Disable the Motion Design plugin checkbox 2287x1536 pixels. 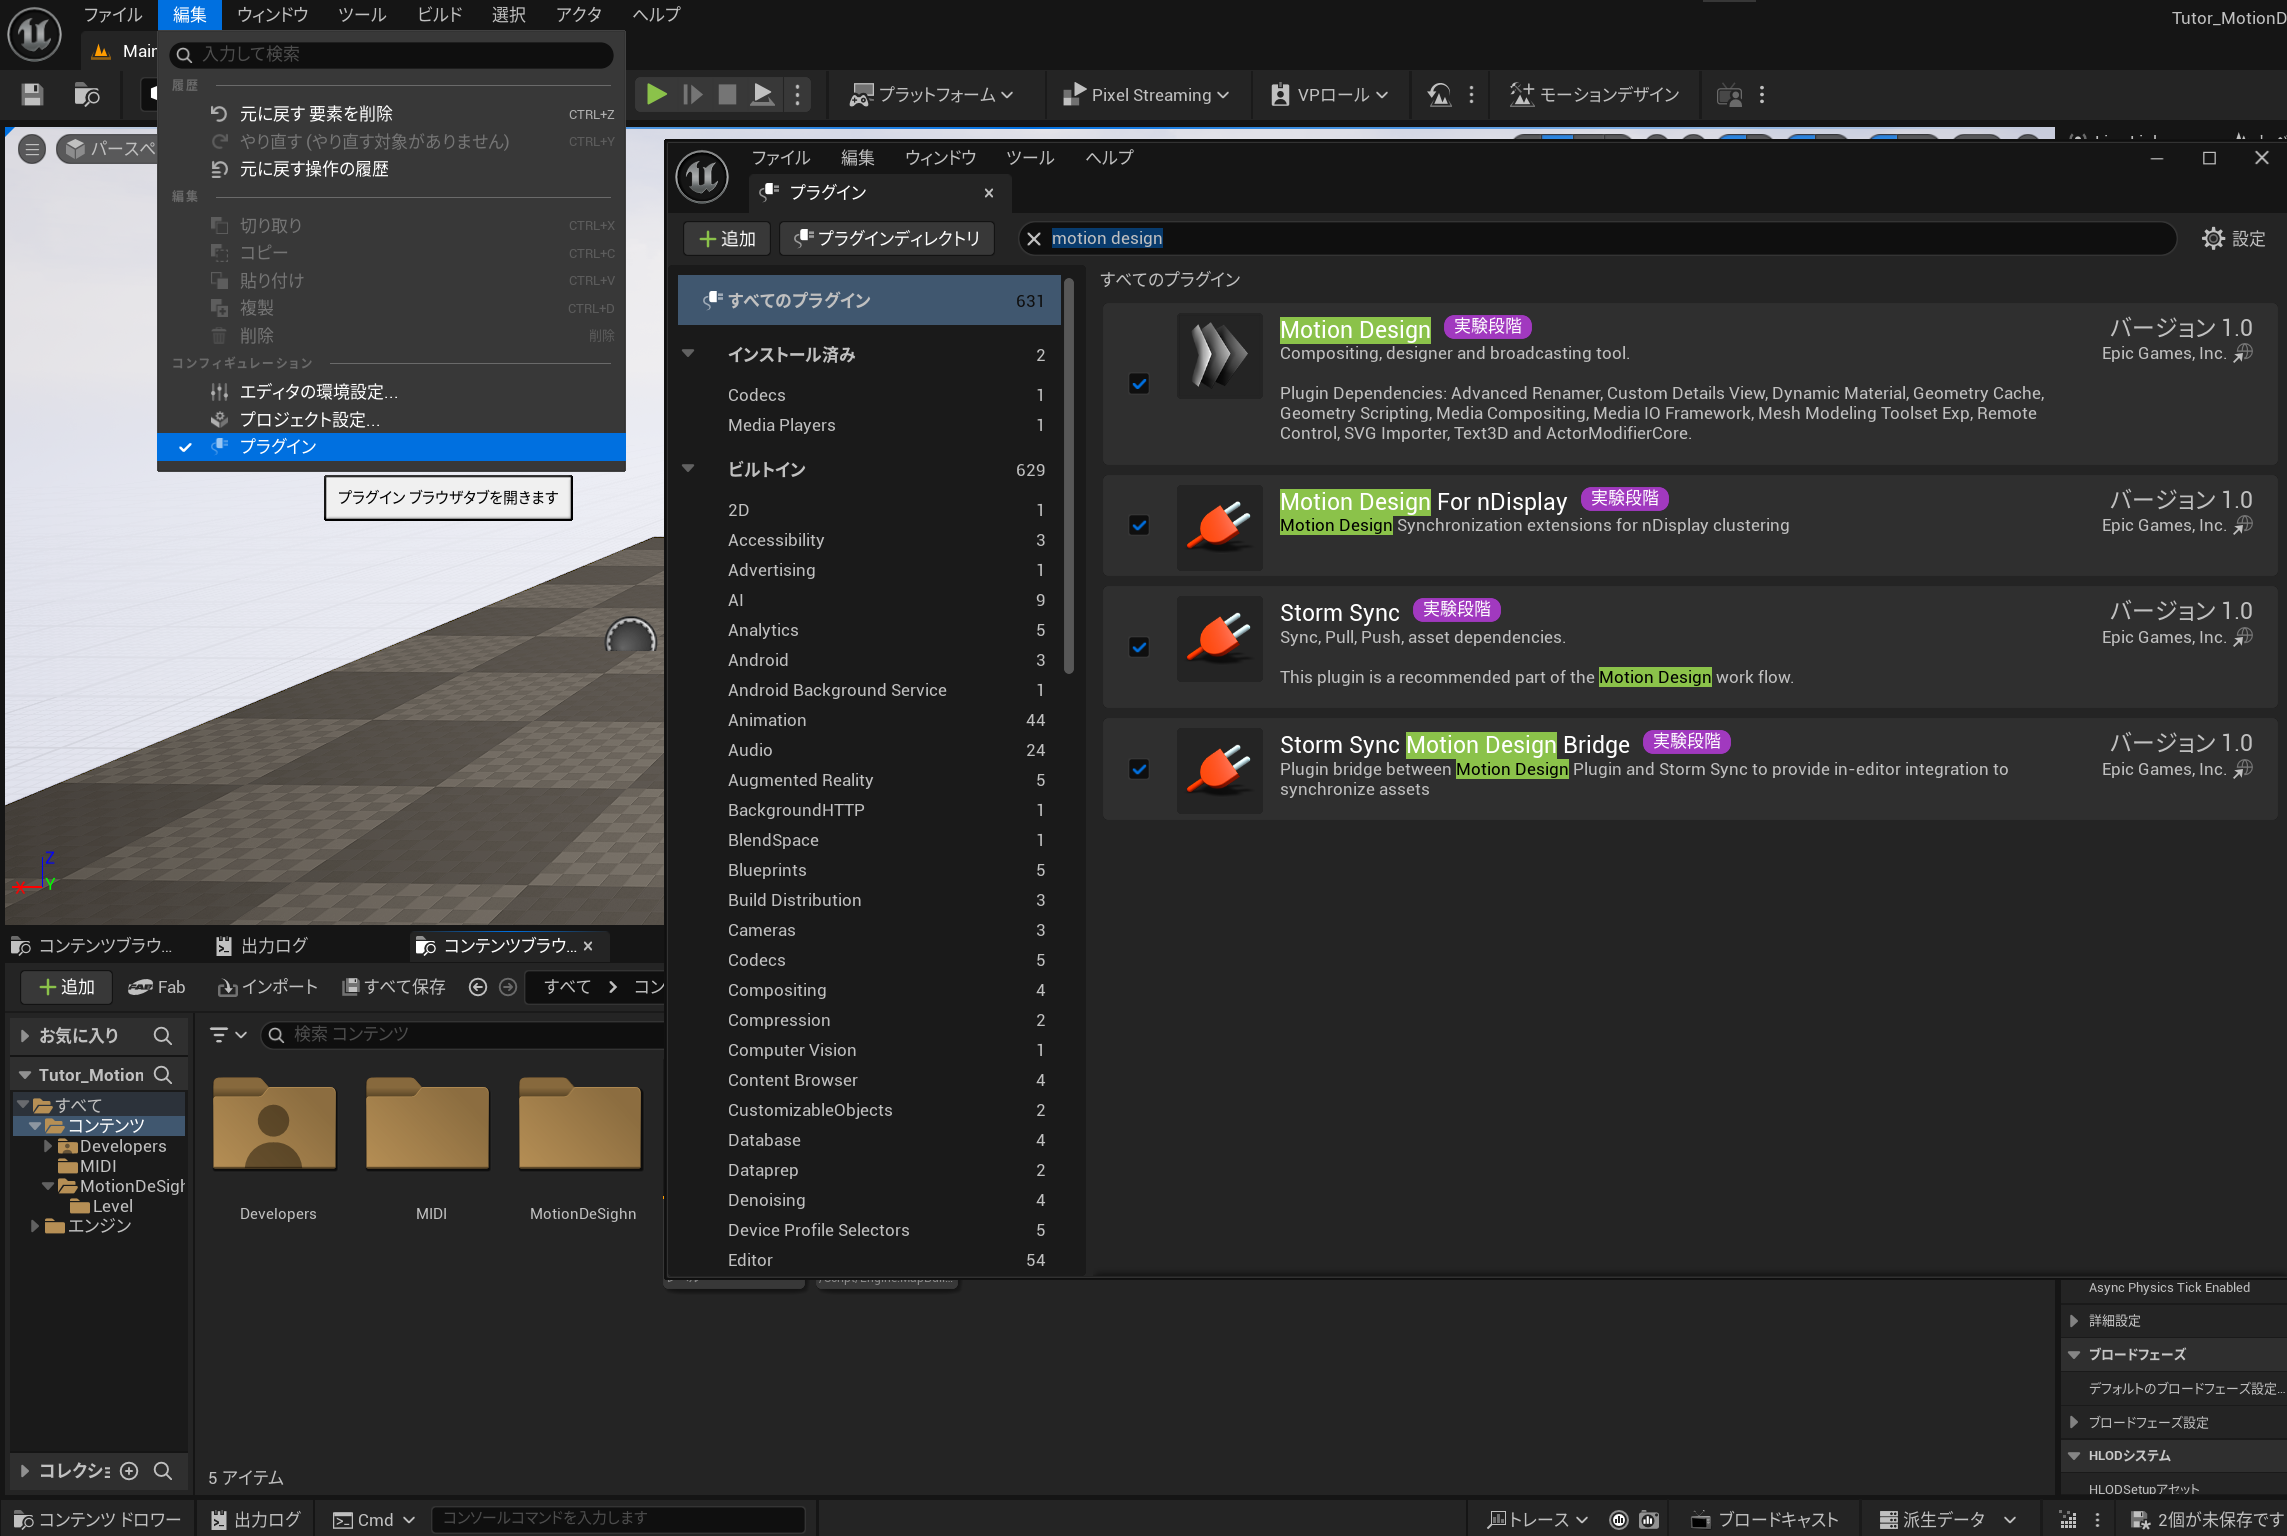coord(1139,384)
